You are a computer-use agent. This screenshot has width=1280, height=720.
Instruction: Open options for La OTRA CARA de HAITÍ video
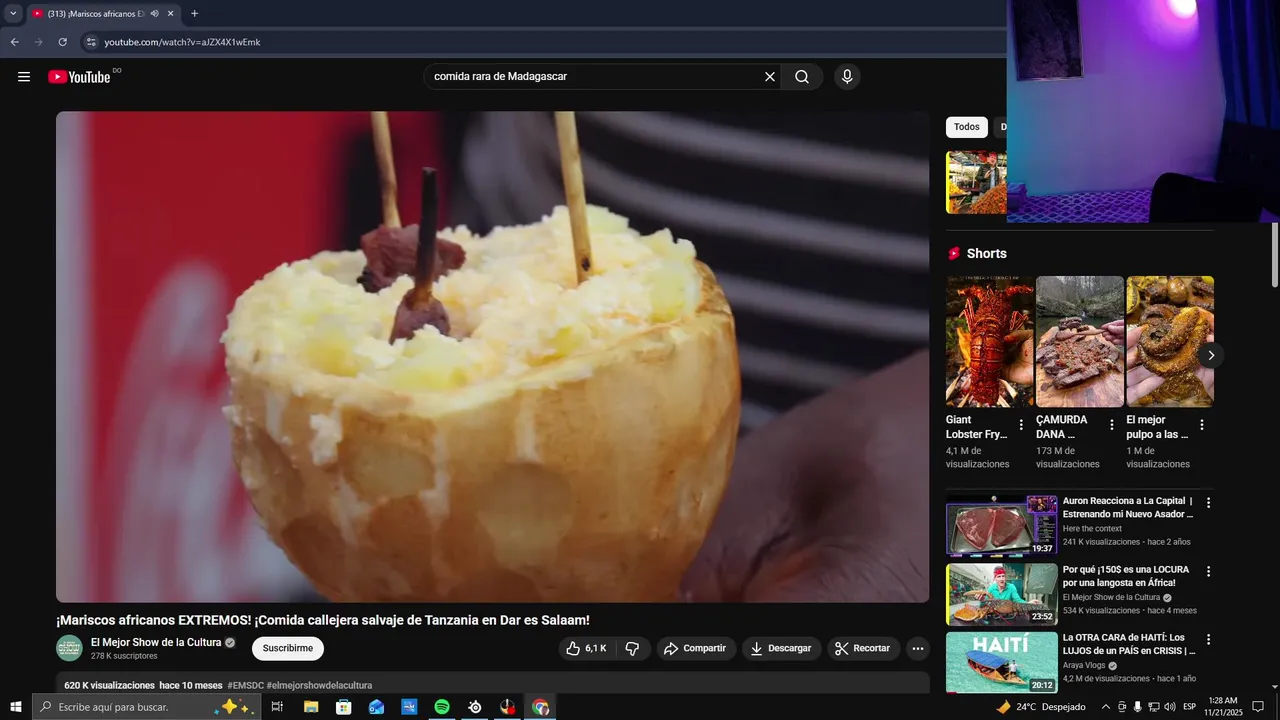click(1208, 639)
